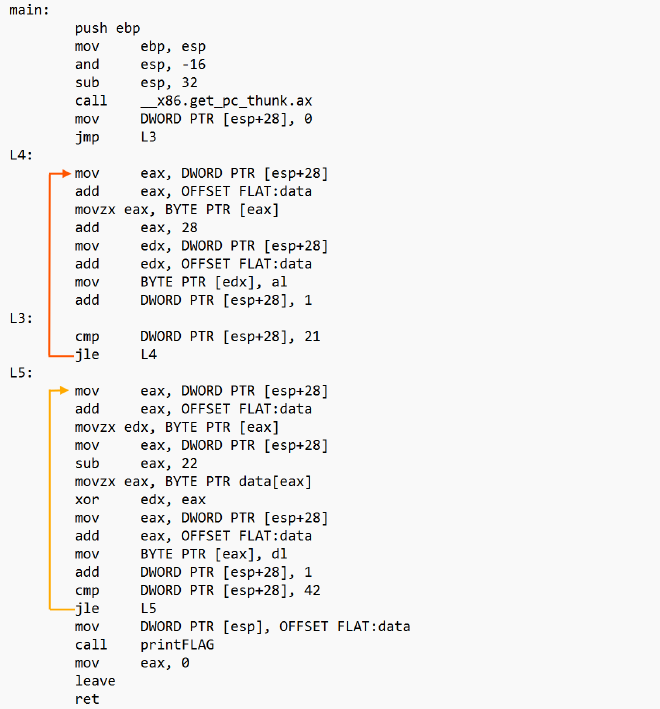Select the "call printFLAG" line
Viewport: 660px width, 709px height.
(x=144, y=645)
